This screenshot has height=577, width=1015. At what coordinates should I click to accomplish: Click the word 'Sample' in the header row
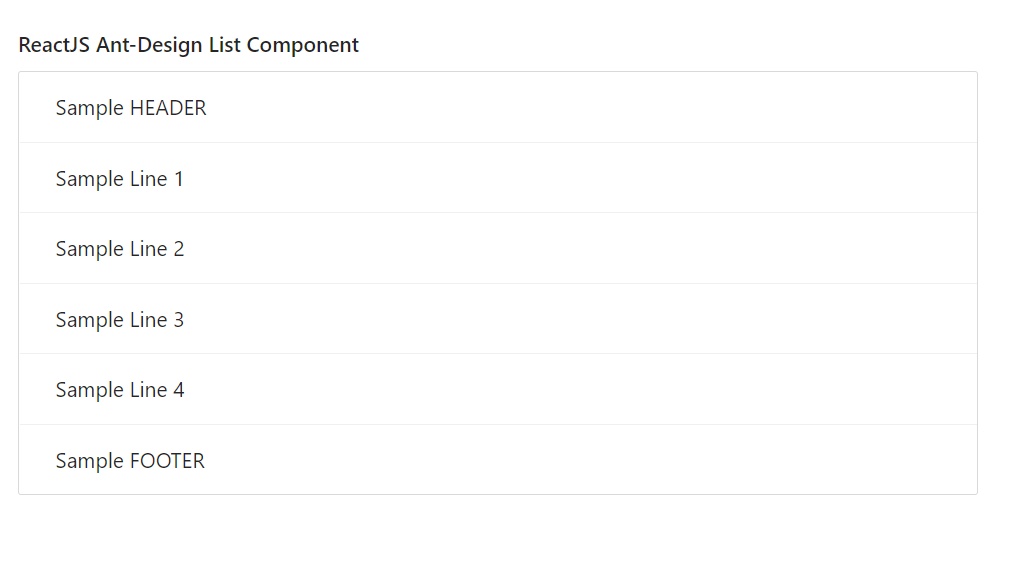click(x=90, y=108)
